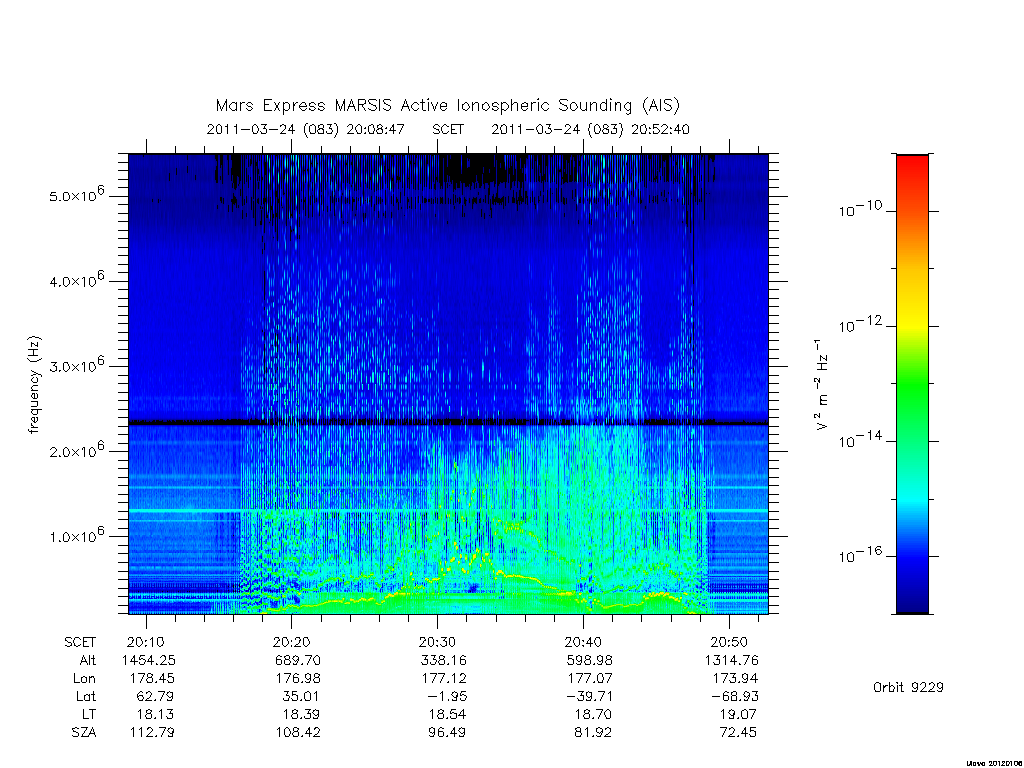Click SZA value 108.42
The width and height of the screenshot is (1024, 768).
(x=298, y=732)
